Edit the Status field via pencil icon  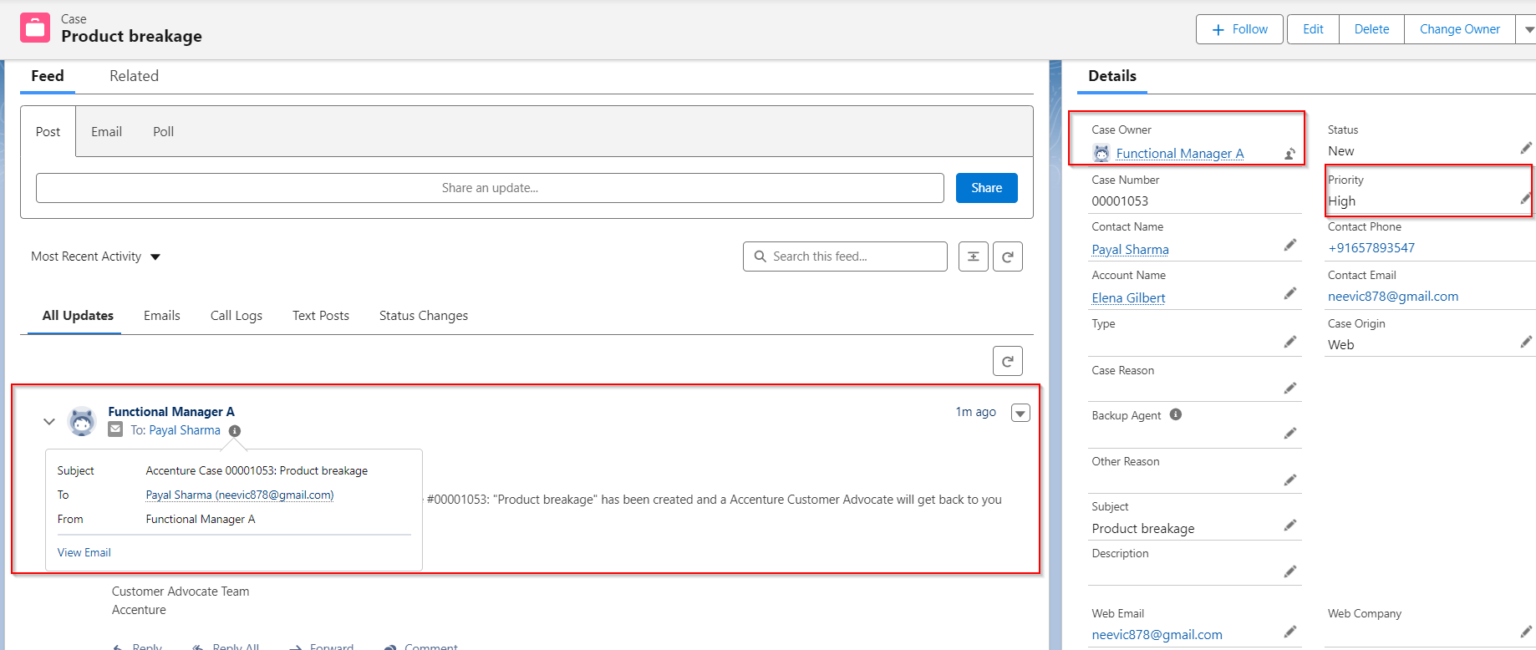(1526, 150)
